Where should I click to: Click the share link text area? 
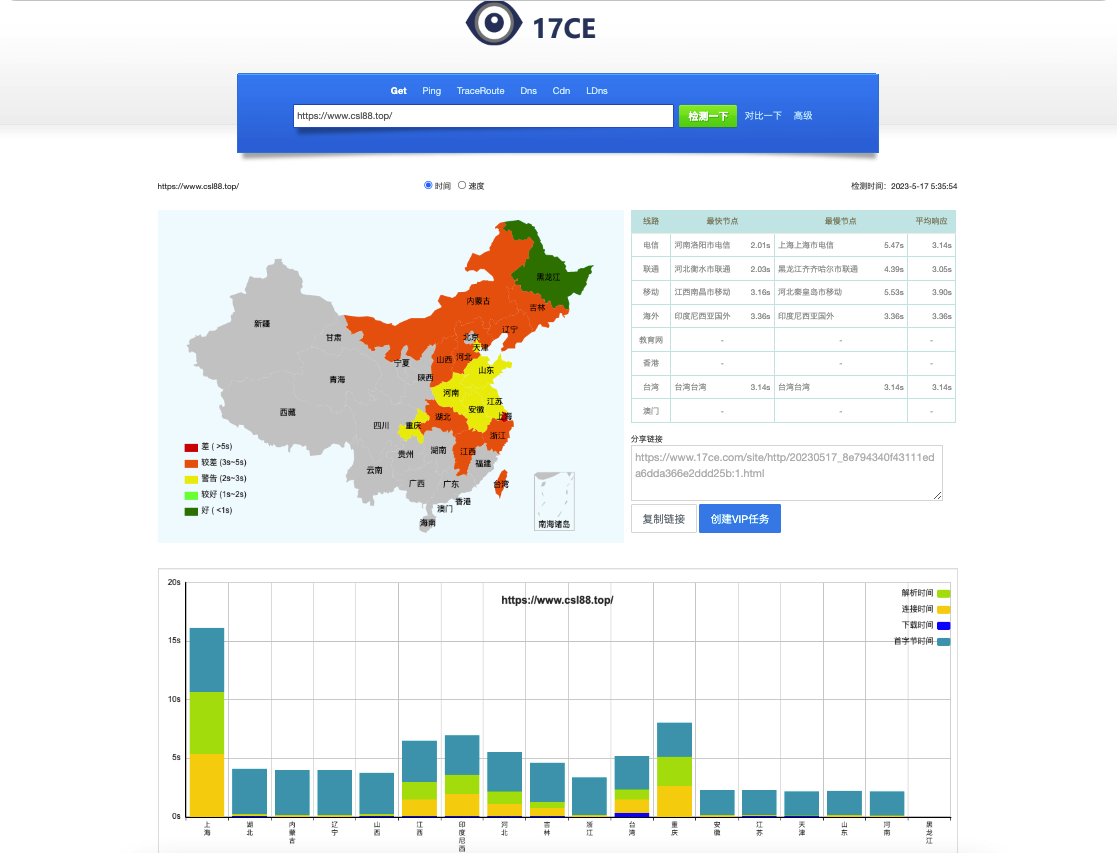click(786, 472)
